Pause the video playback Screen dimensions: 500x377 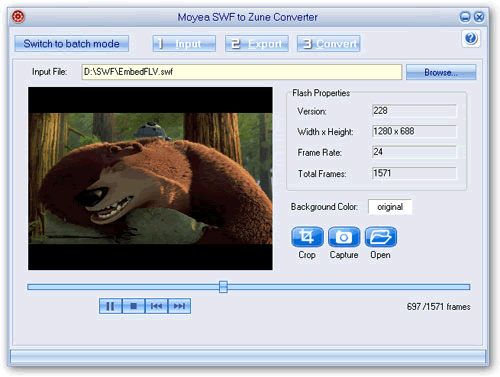tap(110, 306)
